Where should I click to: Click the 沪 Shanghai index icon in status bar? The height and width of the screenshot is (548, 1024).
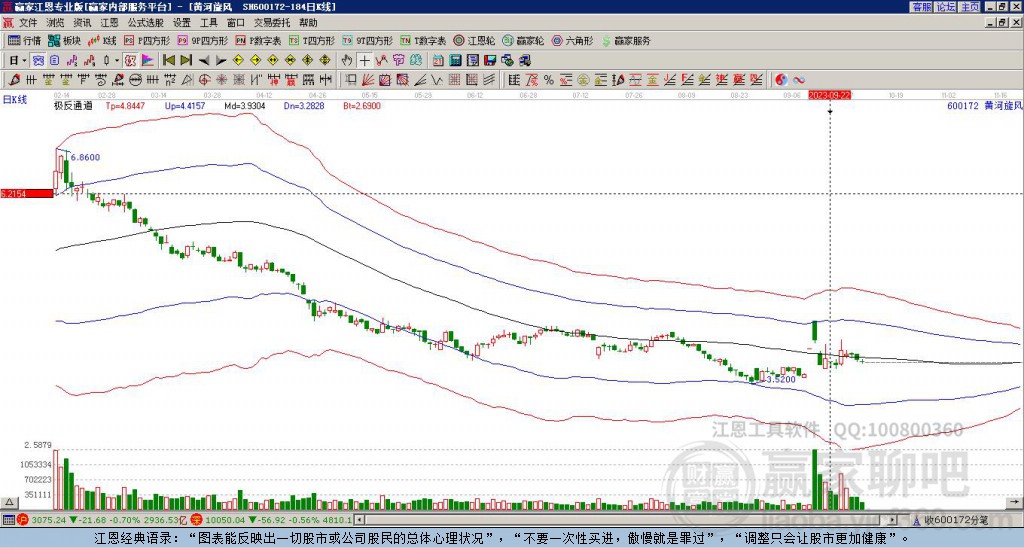pos(23,520)
